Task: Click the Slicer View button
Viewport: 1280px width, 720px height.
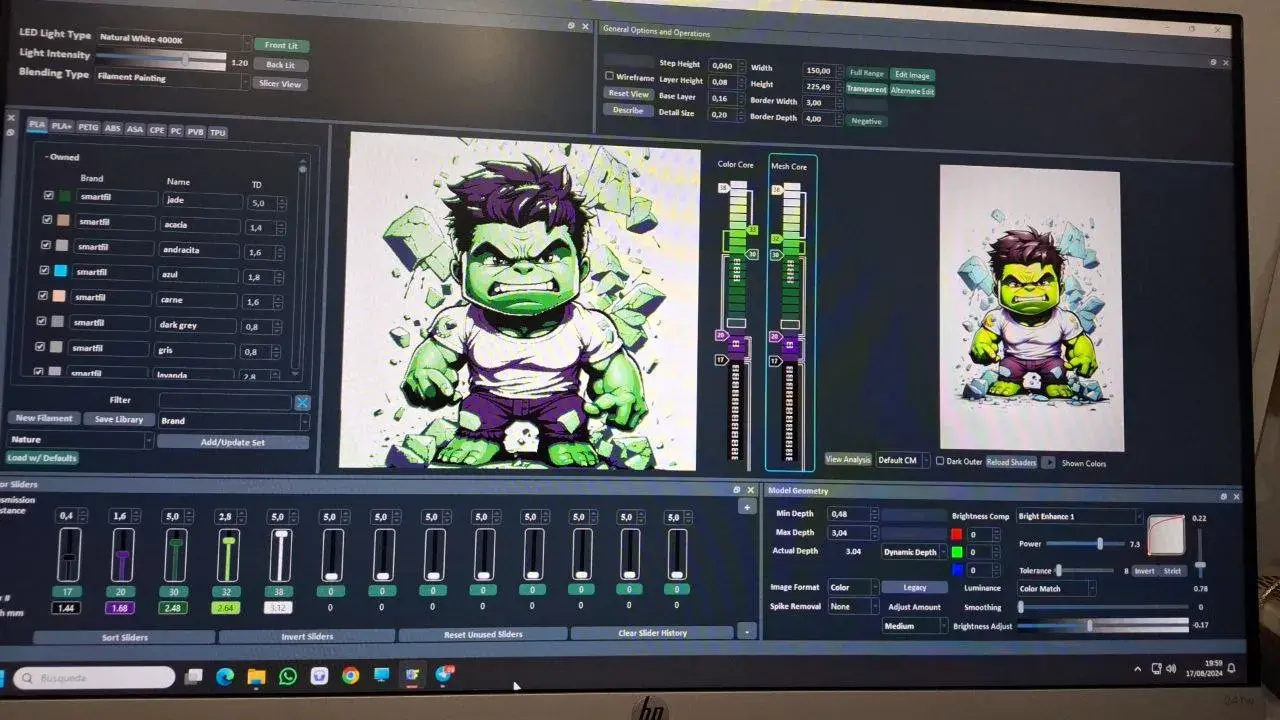Action: tap(280, 84)
